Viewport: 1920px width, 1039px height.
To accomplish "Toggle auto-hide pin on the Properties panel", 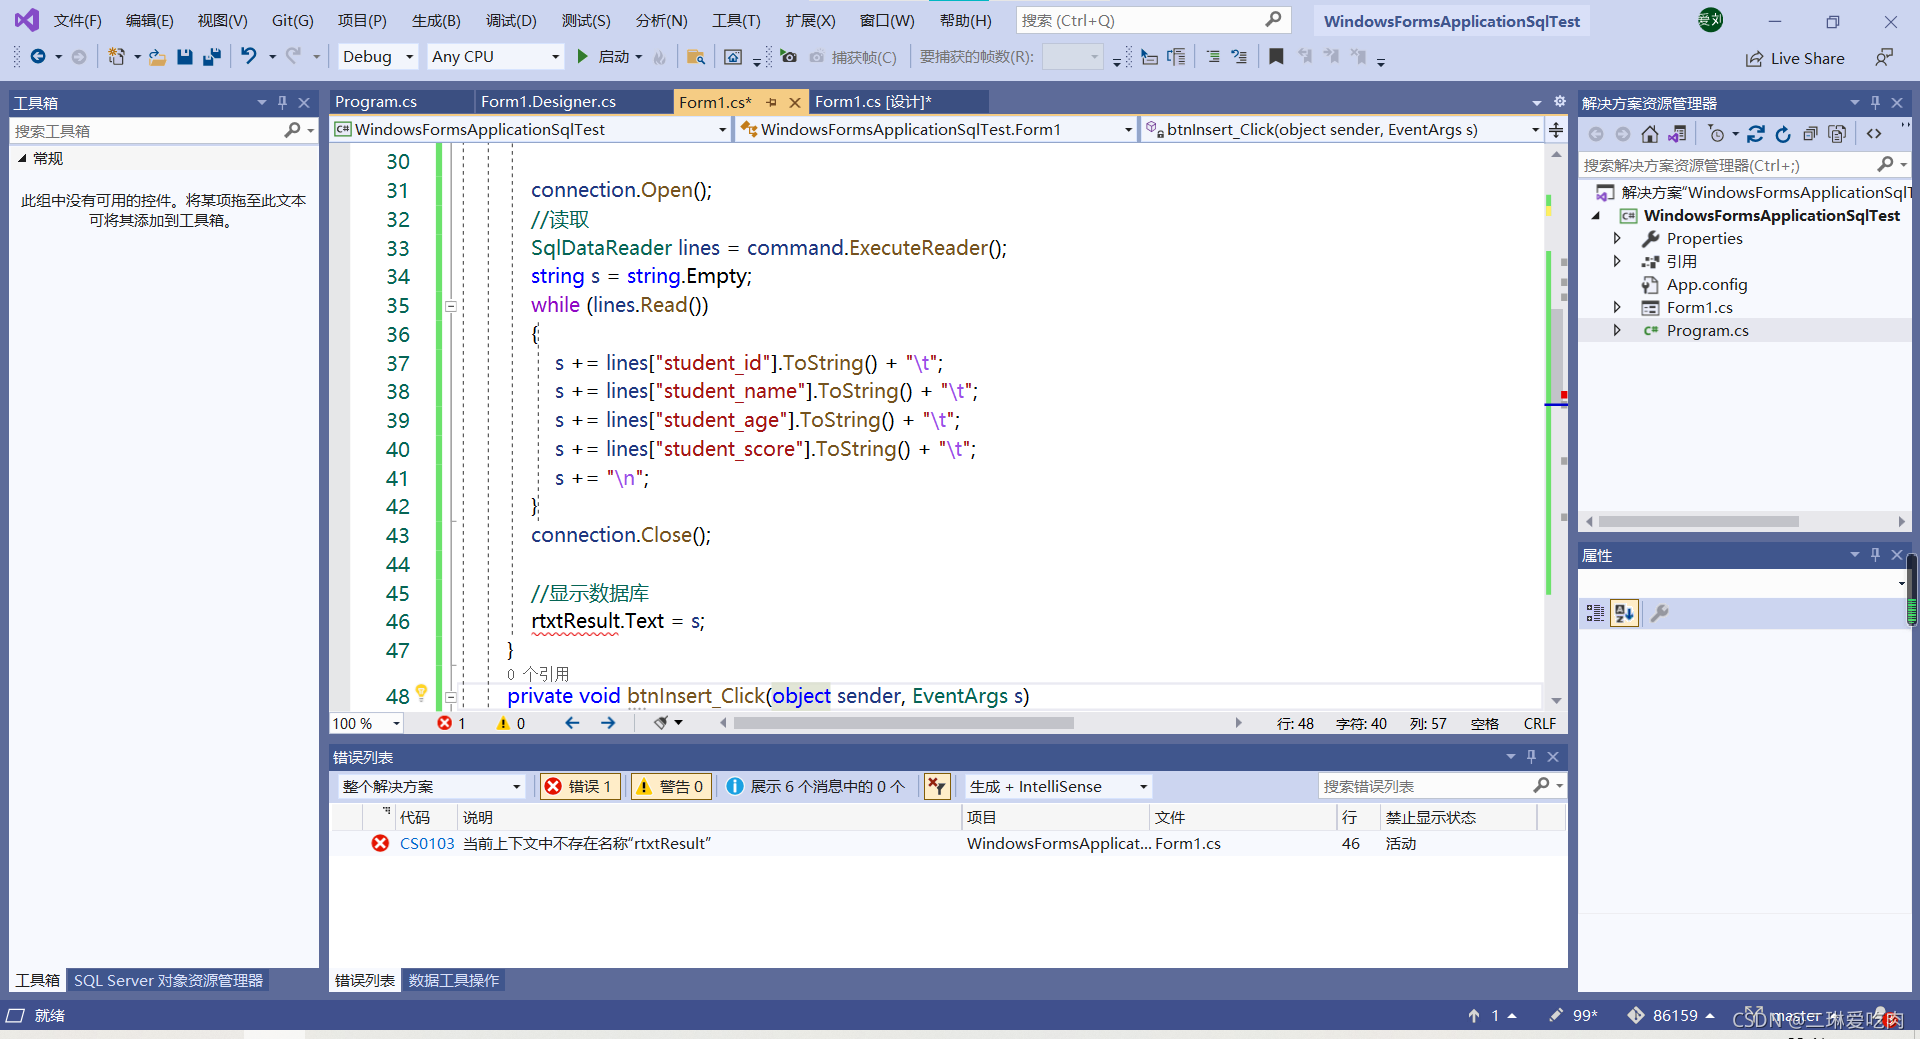I will [1875, 554].
